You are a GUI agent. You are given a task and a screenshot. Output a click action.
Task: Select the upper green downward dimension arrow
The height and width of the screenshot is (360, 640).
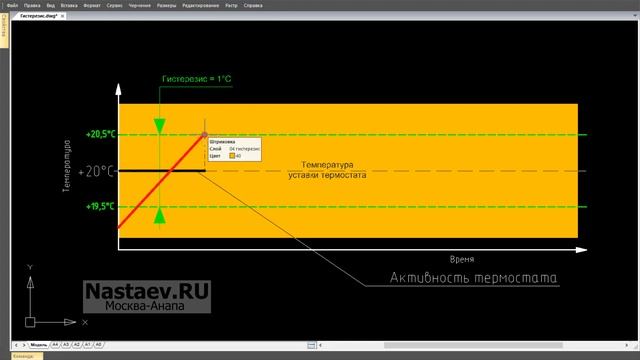159,126
